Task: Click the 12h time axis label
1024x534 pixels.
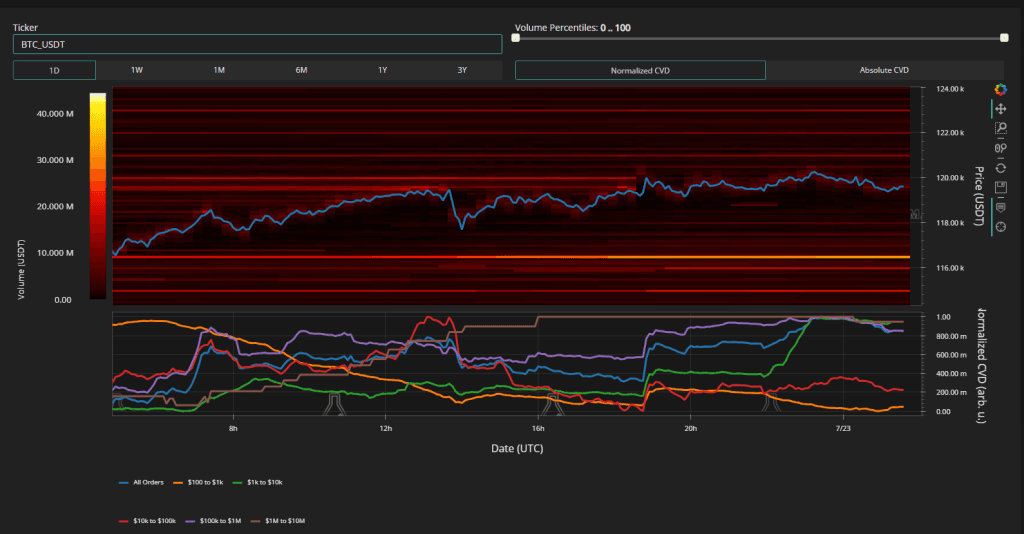Action: [x=385, y=428]
